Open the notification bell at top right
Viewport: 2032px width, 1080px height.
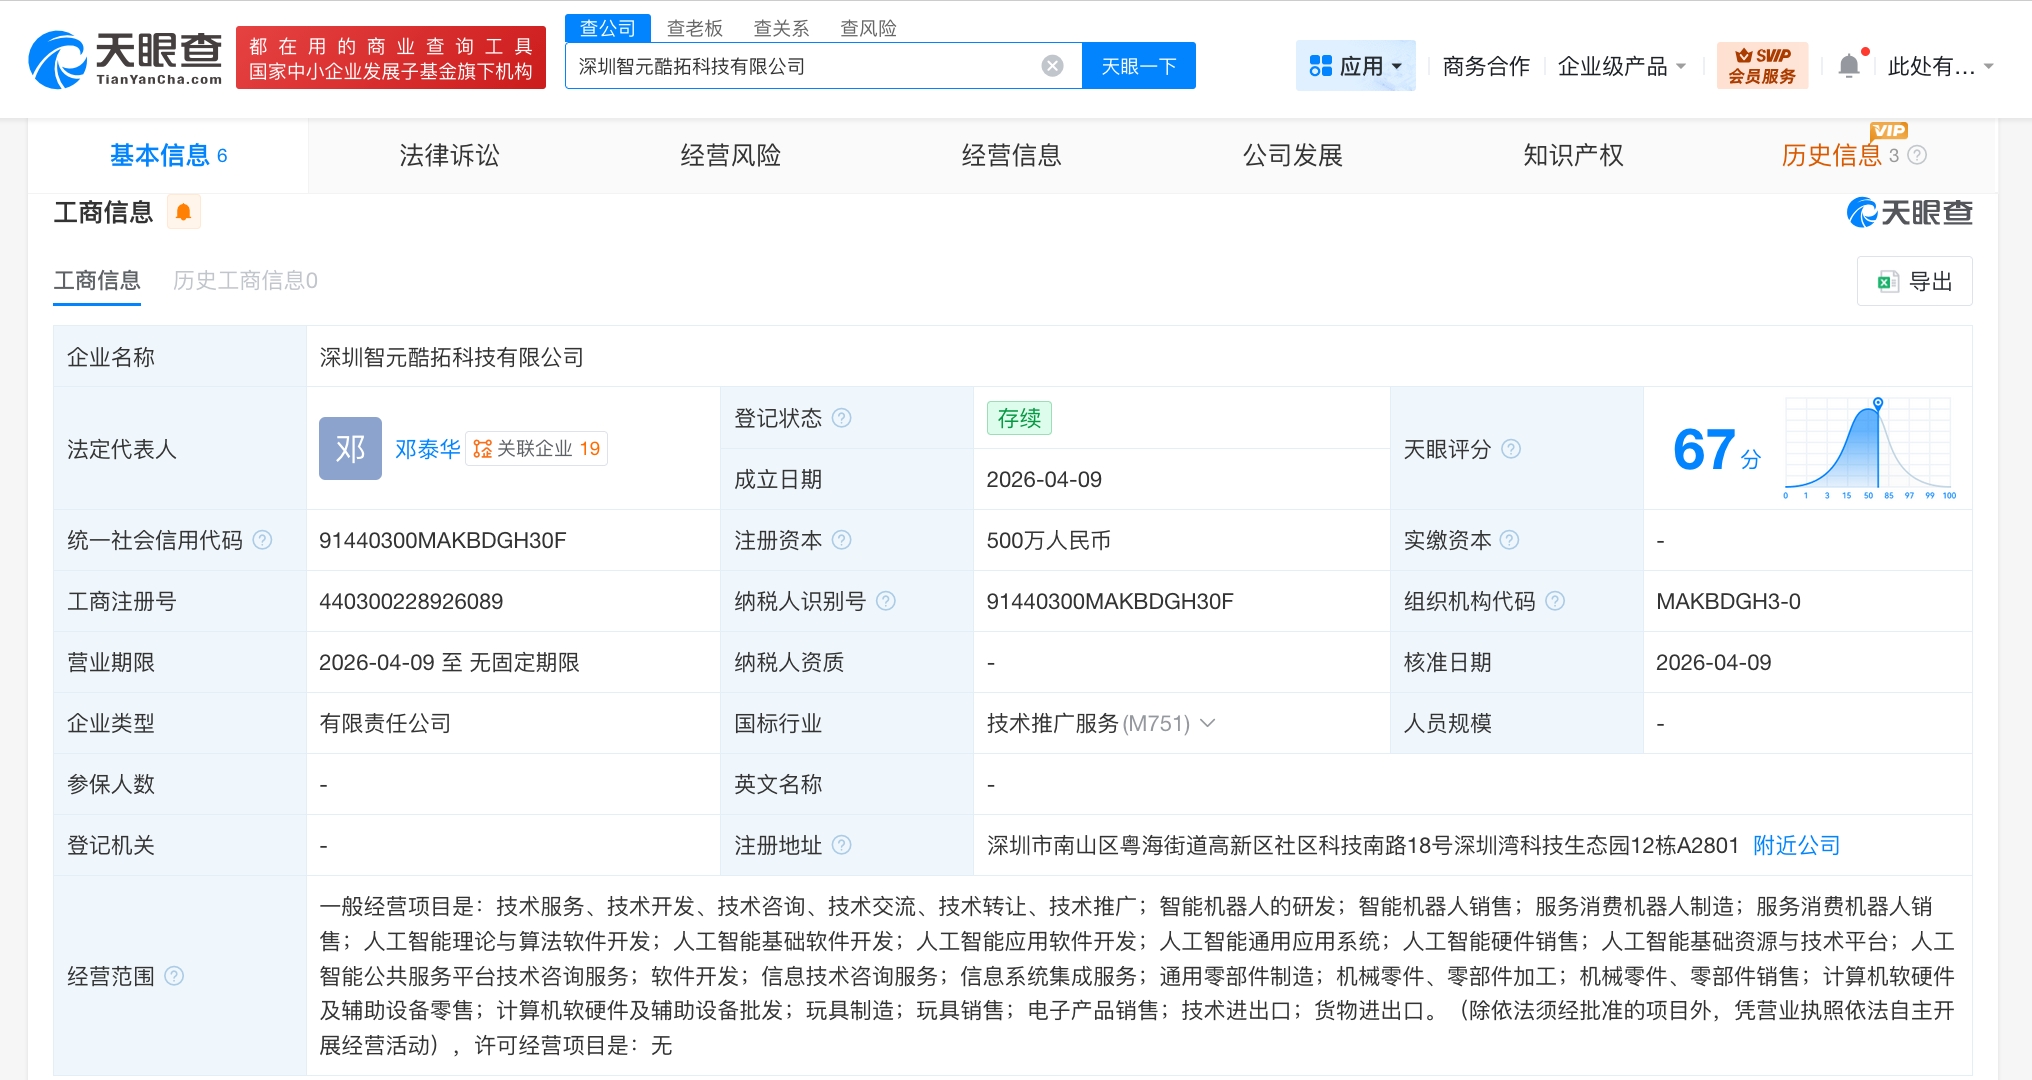[1849, 63]
